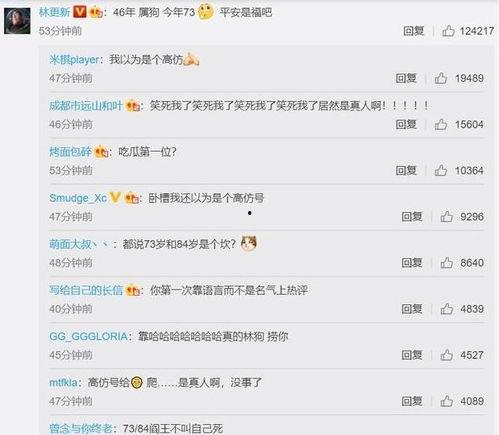This screenshot has width=499, height=435.
Task: Like mtfkla's comment with 4089 likes
Action: [x=446, y=401]
